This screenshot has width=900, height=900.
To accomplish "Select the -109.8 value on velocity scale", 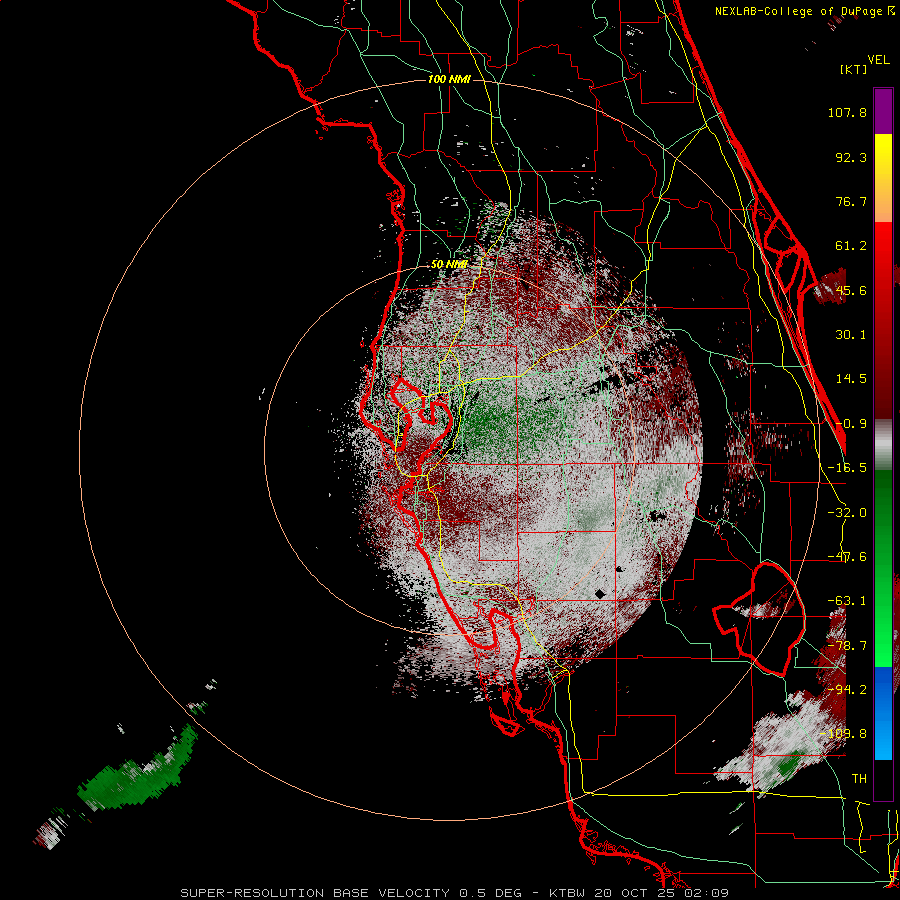I will pyautogui.click(x=844, y=734).
